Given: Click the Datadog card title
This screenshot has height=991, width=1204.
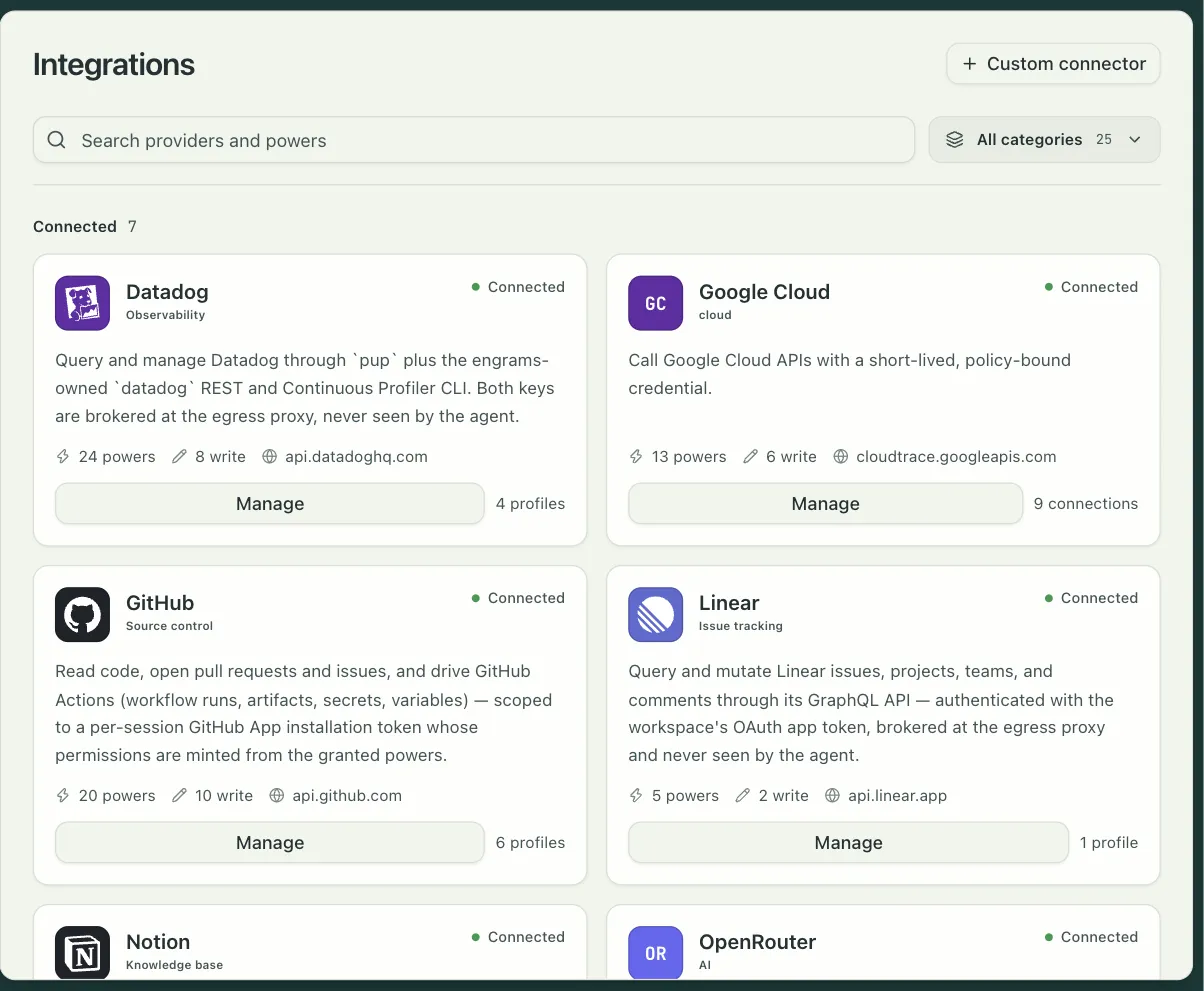Looking at the screenshot, I should coord(167,292).
